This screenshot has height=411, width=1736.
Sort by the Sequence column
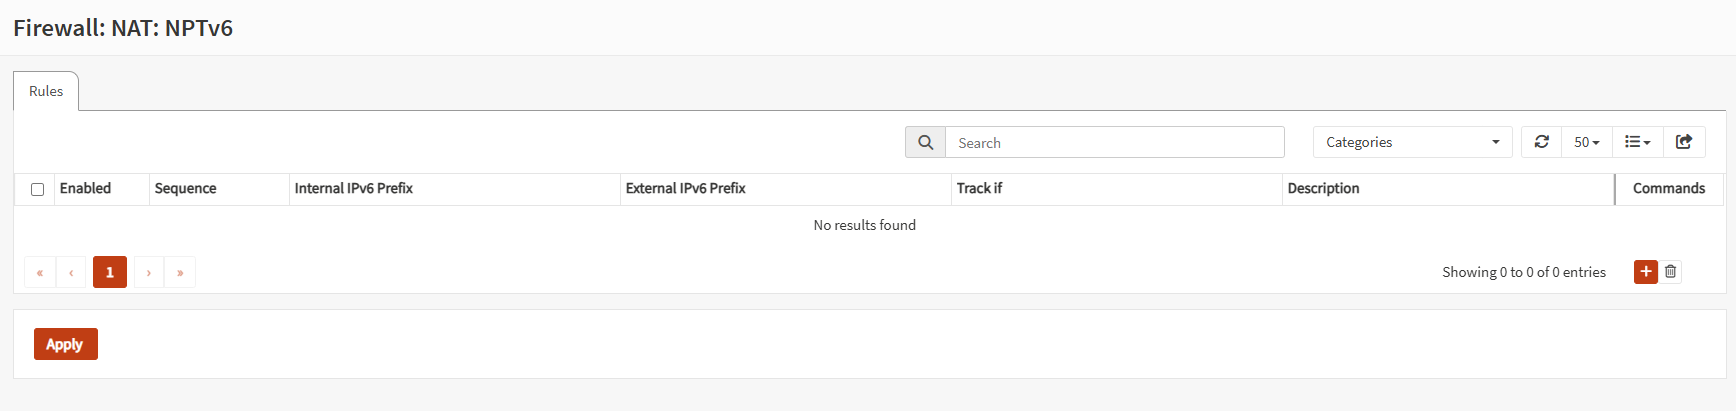(x=186, y=189)
